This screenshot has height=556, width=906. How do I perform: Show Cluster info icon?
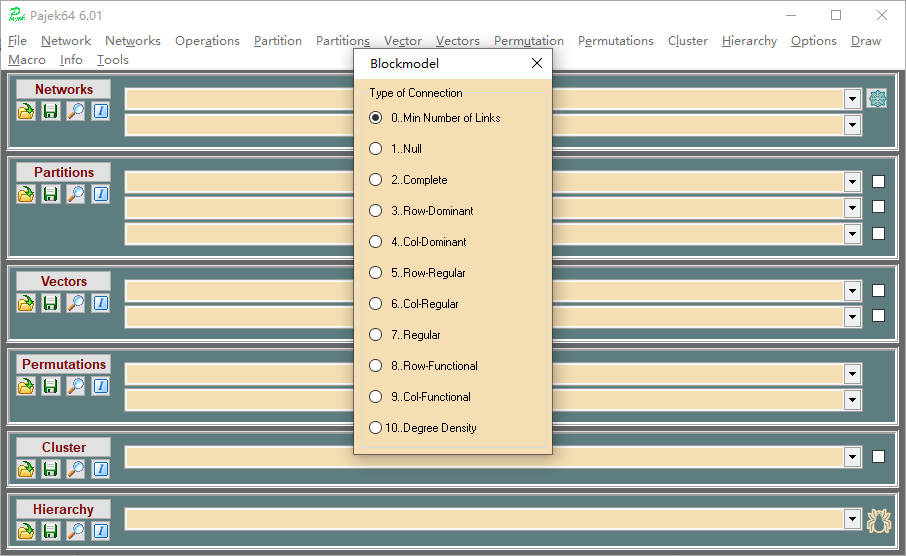[x=101, y=469]
